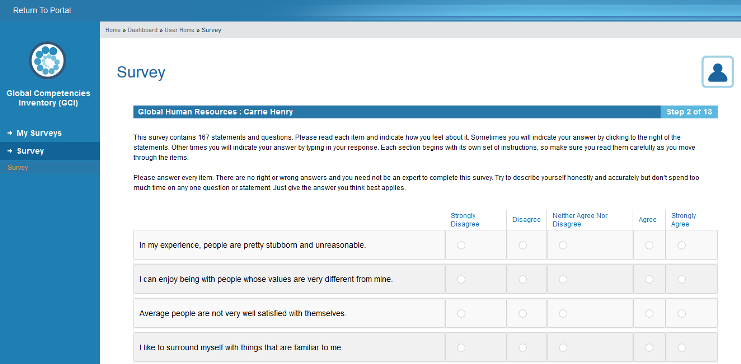This screenshot has width=741, height=364.
Task: Open Dashboard breadcrumb link
Action: pos(142,30)
